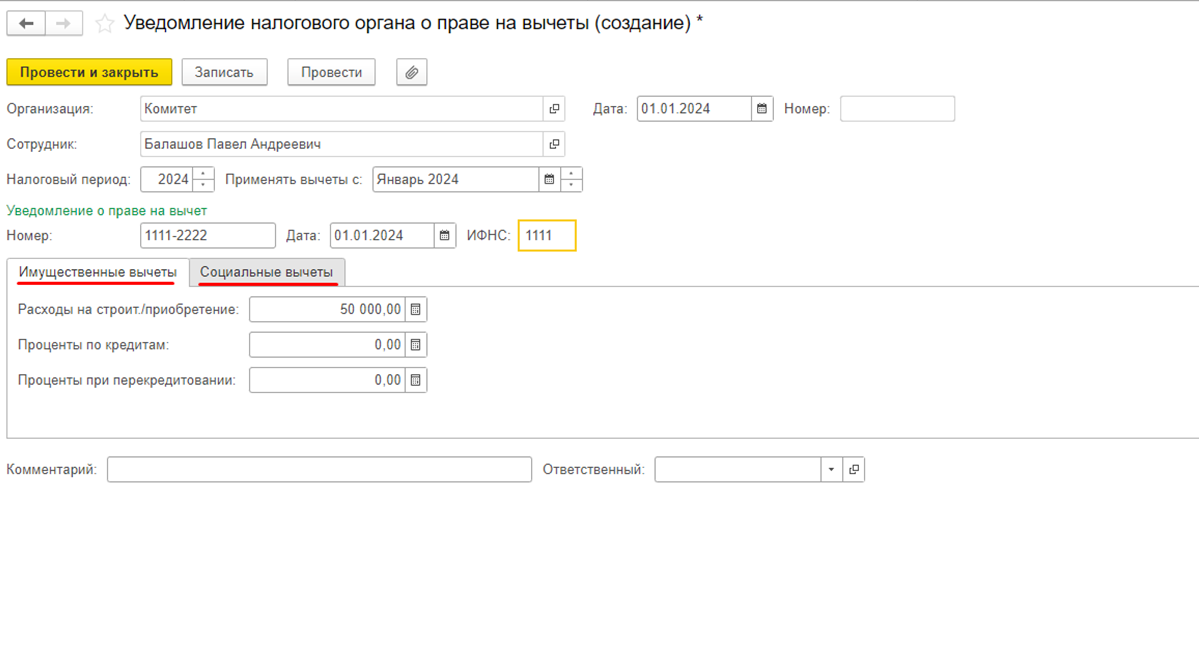Click the back navigation arrow
The height and width of the screenshot is (654, 1200).
(x=26, y=24)
